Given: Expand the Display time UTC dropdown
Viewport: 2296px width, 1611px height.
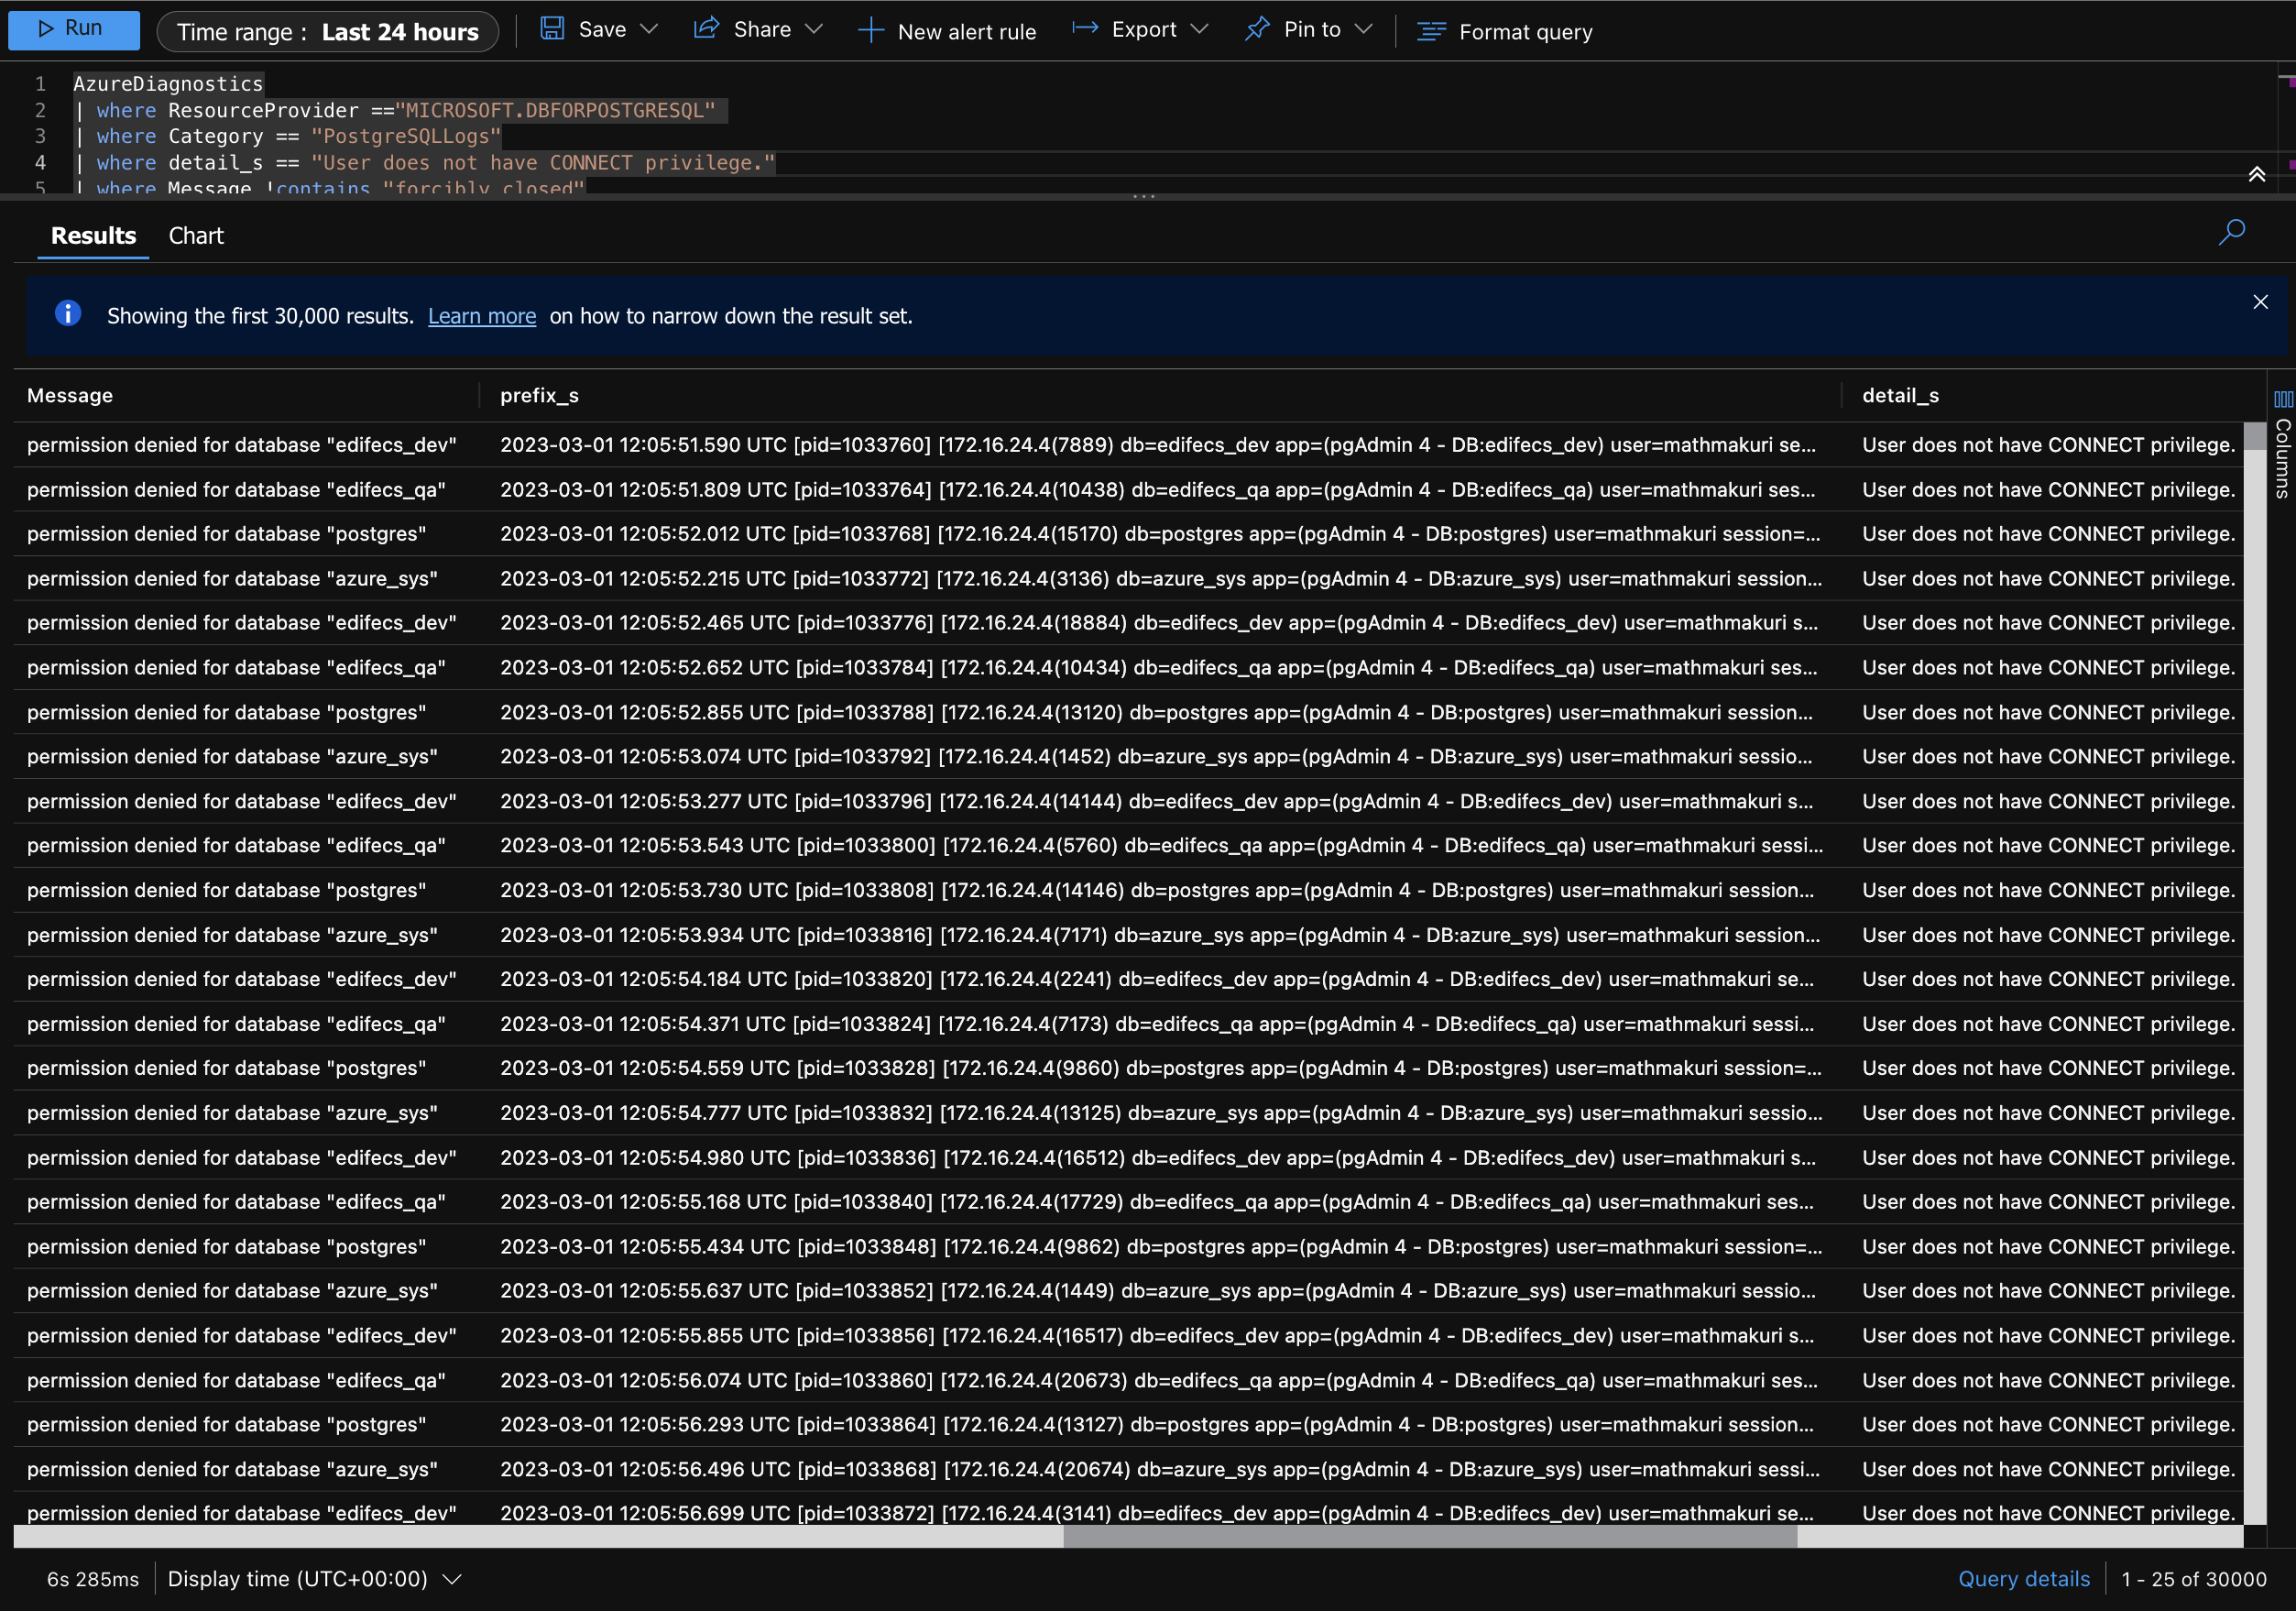Looking at the screenshot, I should tap(452, 1579).
